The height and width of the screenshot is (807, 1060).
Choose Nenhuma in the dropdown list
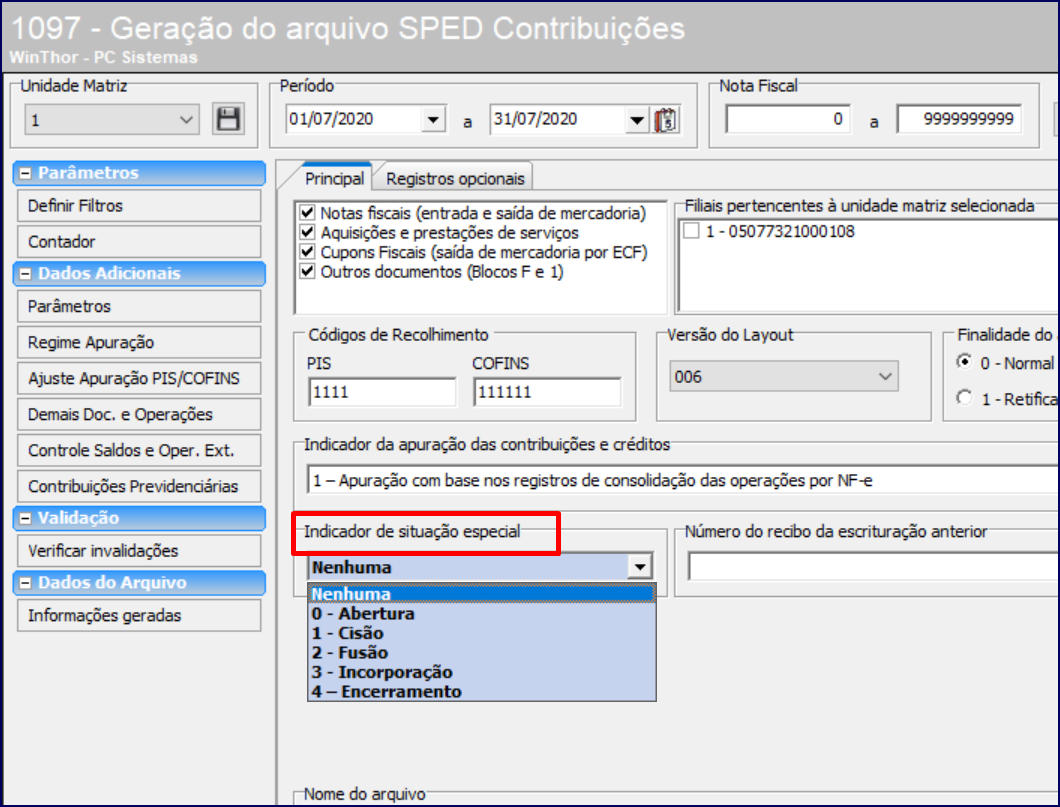481,593
